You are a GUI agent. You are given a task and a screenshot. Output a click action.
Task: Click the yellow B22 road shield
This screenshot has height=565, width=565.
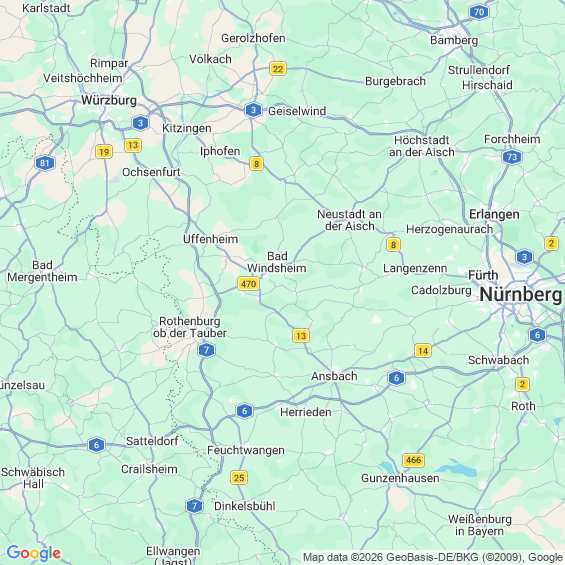(278, 68)
